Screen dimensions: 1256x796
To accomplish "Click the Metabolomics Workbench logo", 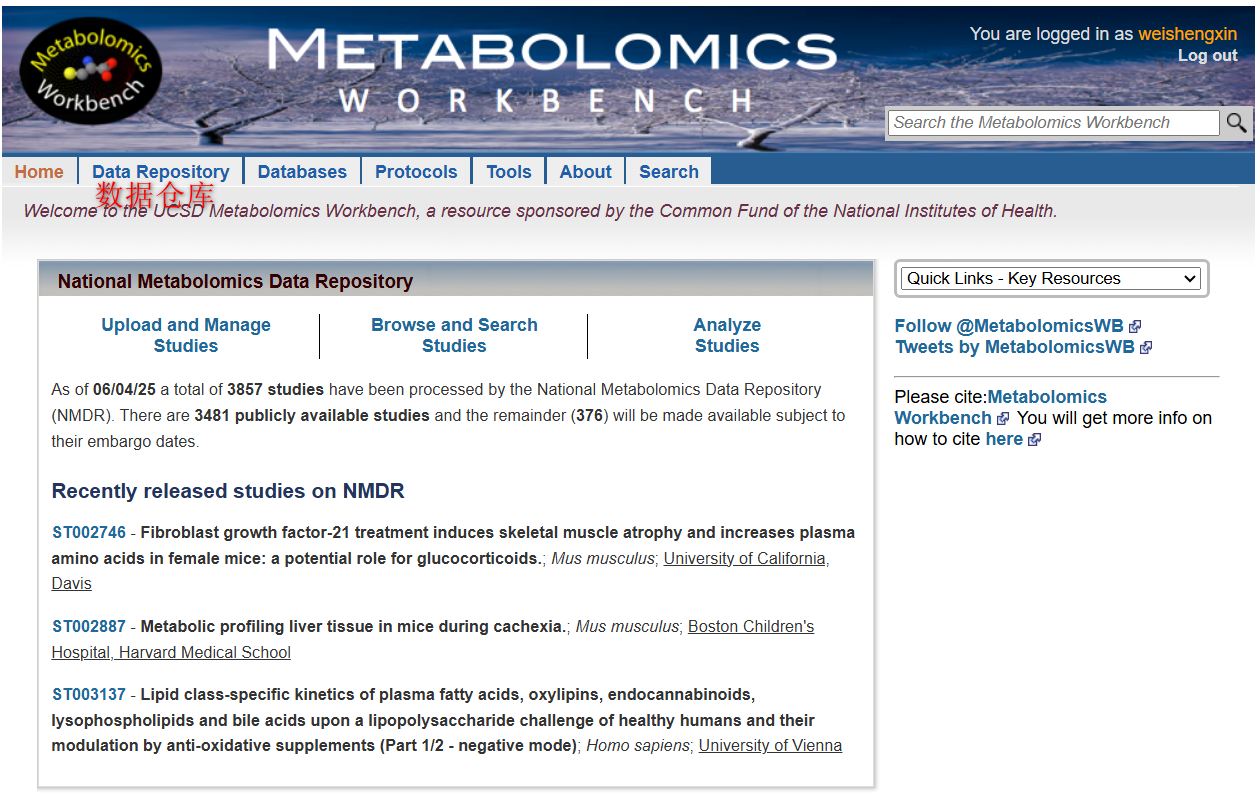I will click(x=90, y=71).
